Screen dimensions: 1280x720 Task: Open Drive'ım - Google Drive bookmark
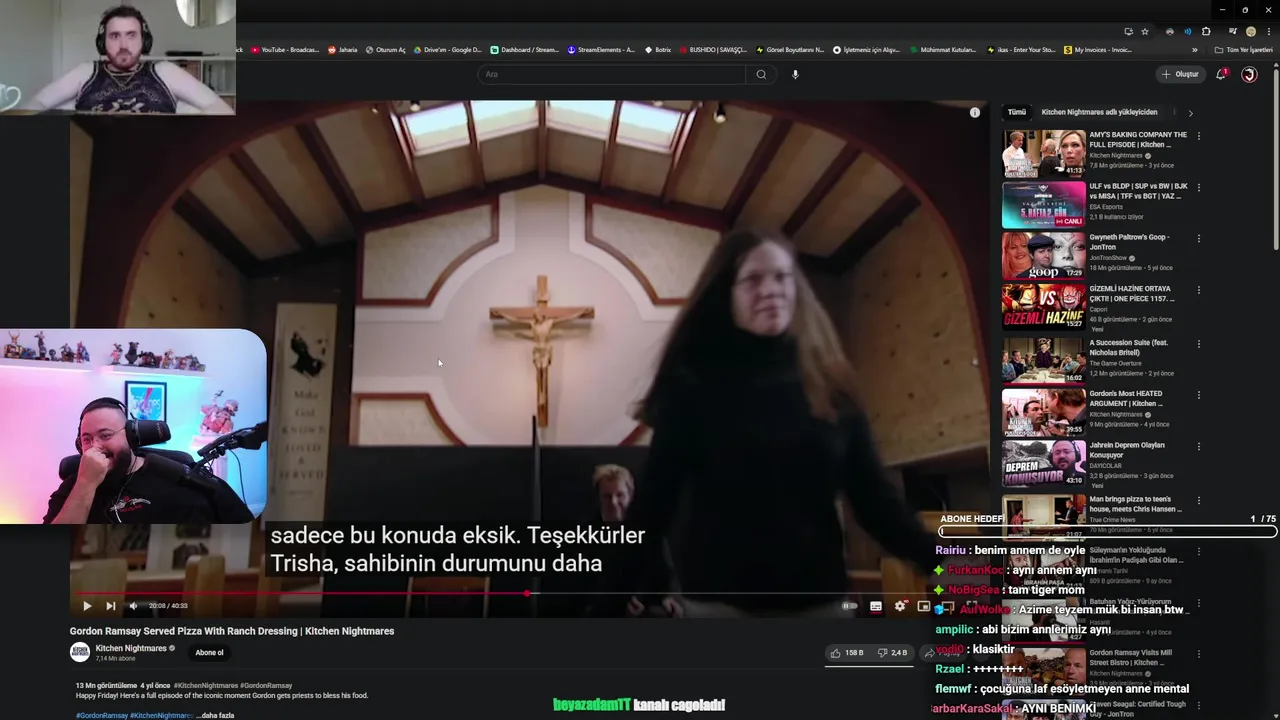[447, 50]
